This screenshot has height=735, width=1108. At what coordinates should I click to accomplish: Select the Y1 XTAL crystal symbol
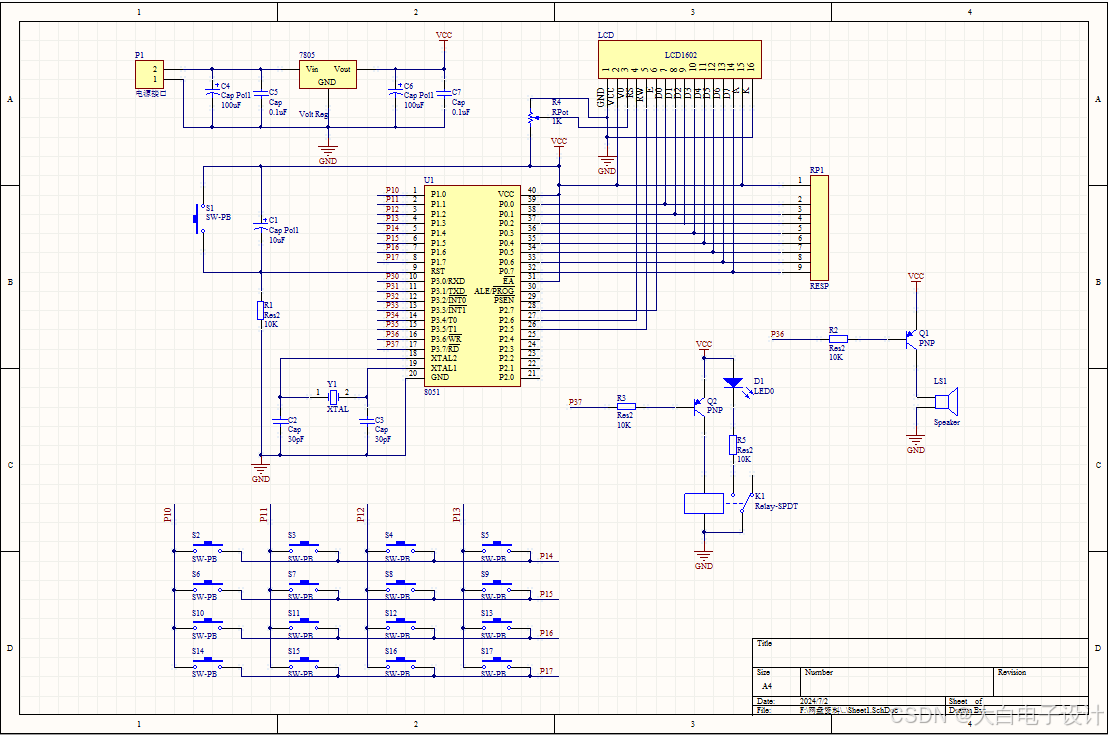pos(333,396)
